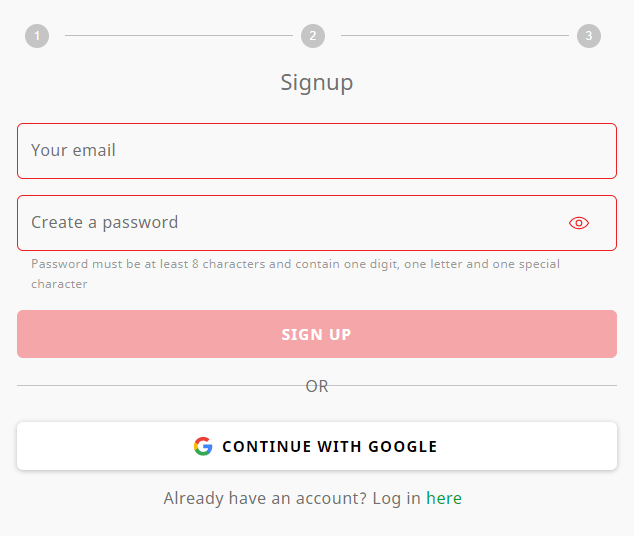Select step 1 circle in progress indicator
Screen dimensions: 634x536
point(37,36)
